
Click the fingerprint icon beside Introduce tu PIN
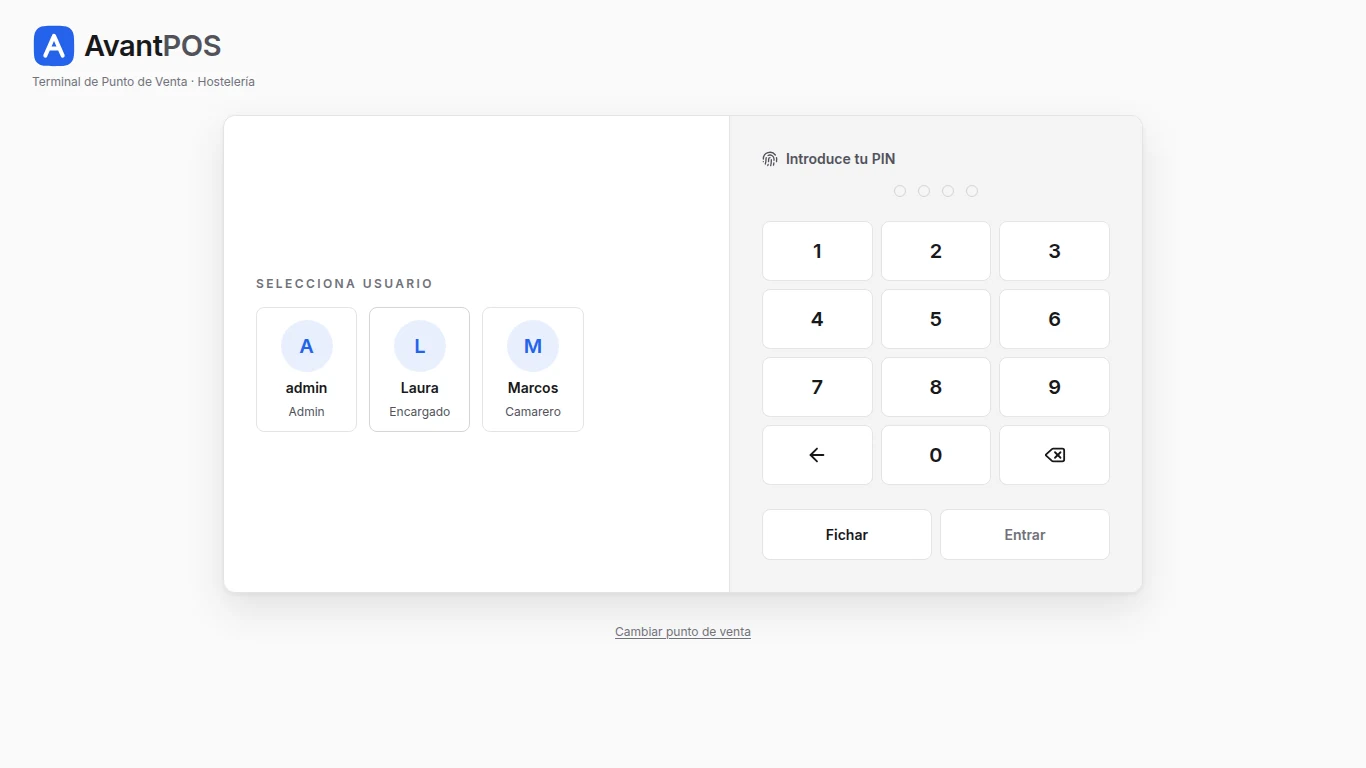pos(770,159)
